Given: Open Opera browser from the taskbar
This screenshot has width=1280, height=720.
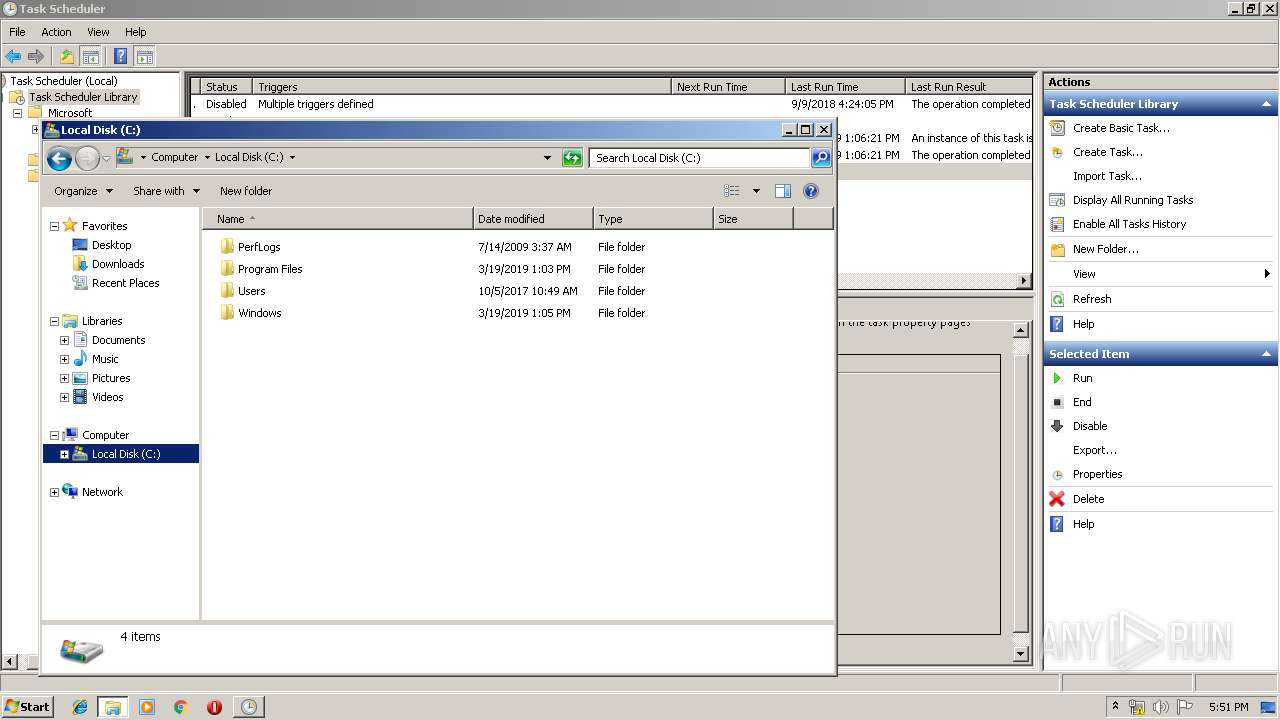Looking at the screenshot, I should point(214,707).
